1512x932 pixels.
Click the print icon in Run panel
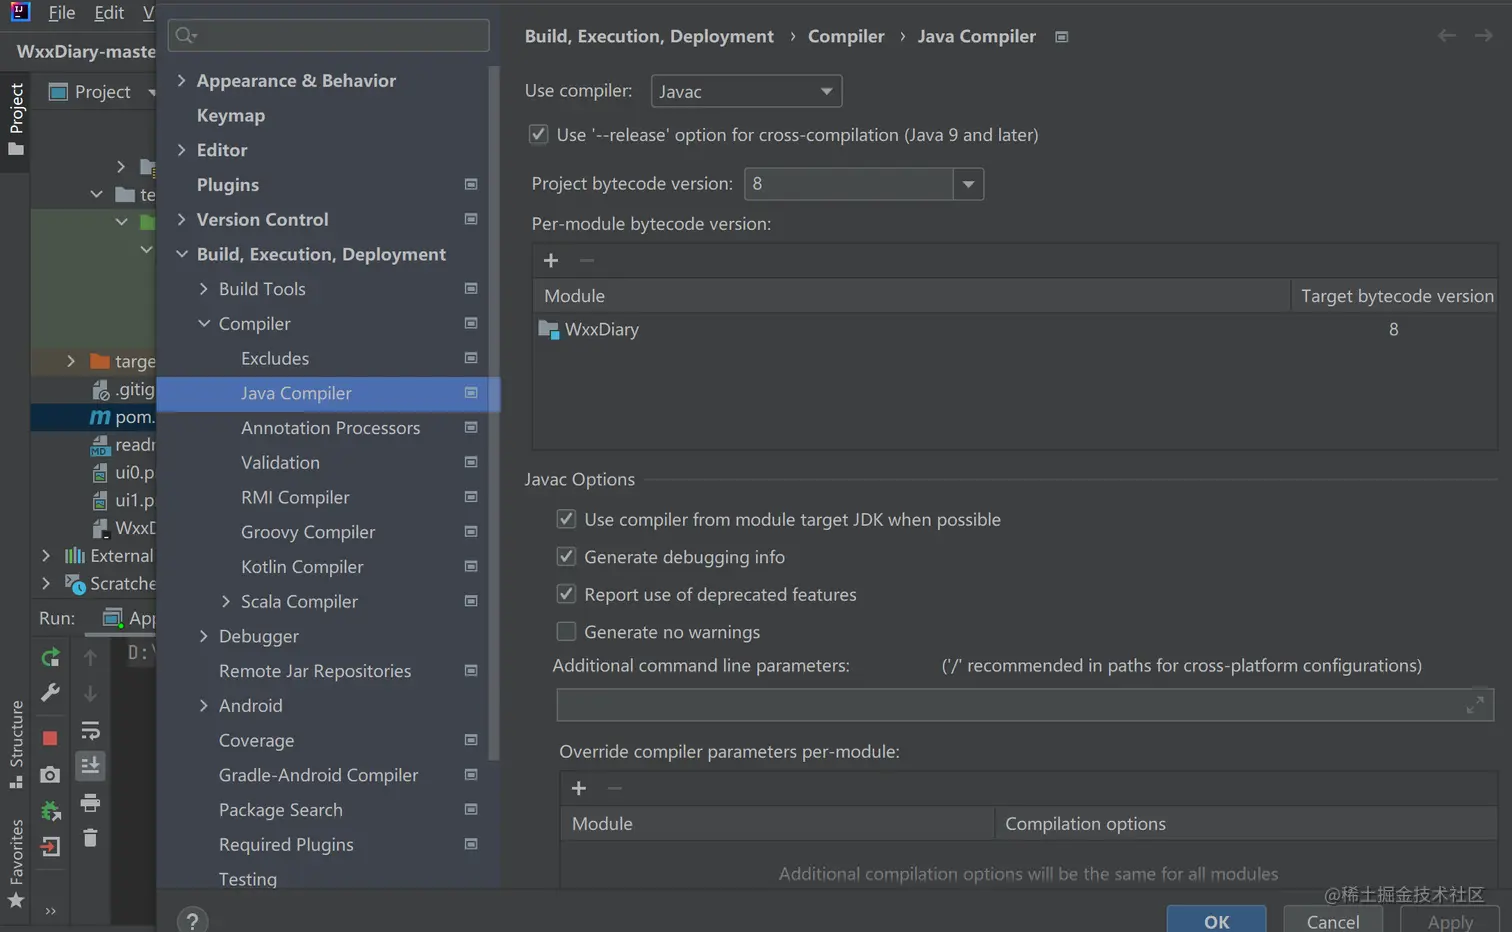pos(90,803)
